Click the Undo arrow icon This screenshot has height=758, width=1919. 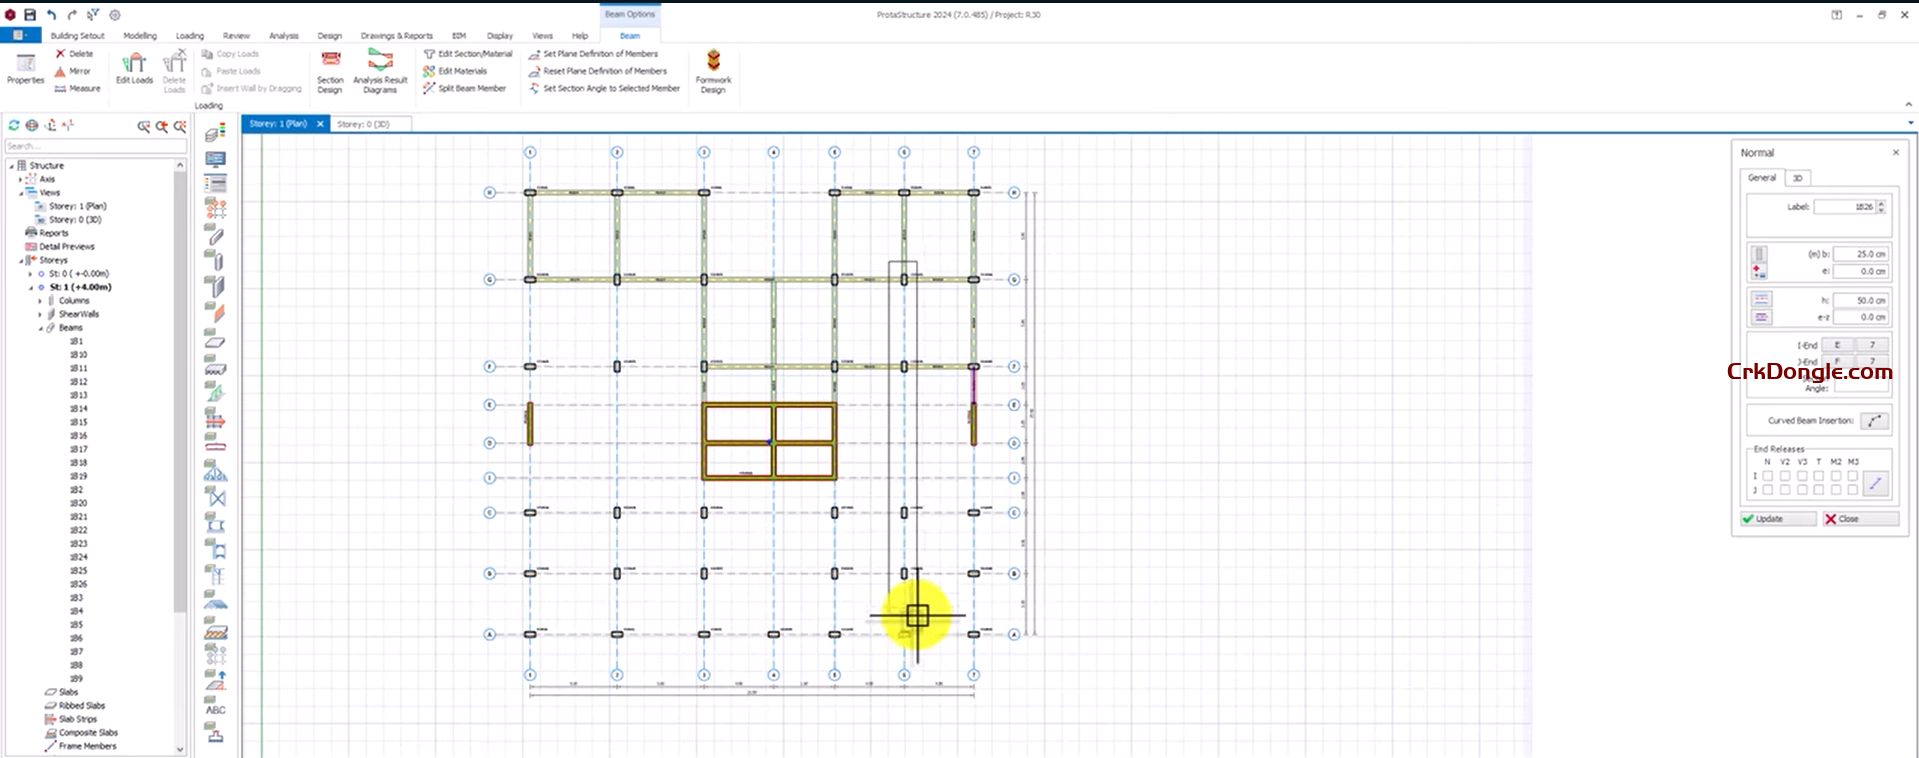[51, 15]
